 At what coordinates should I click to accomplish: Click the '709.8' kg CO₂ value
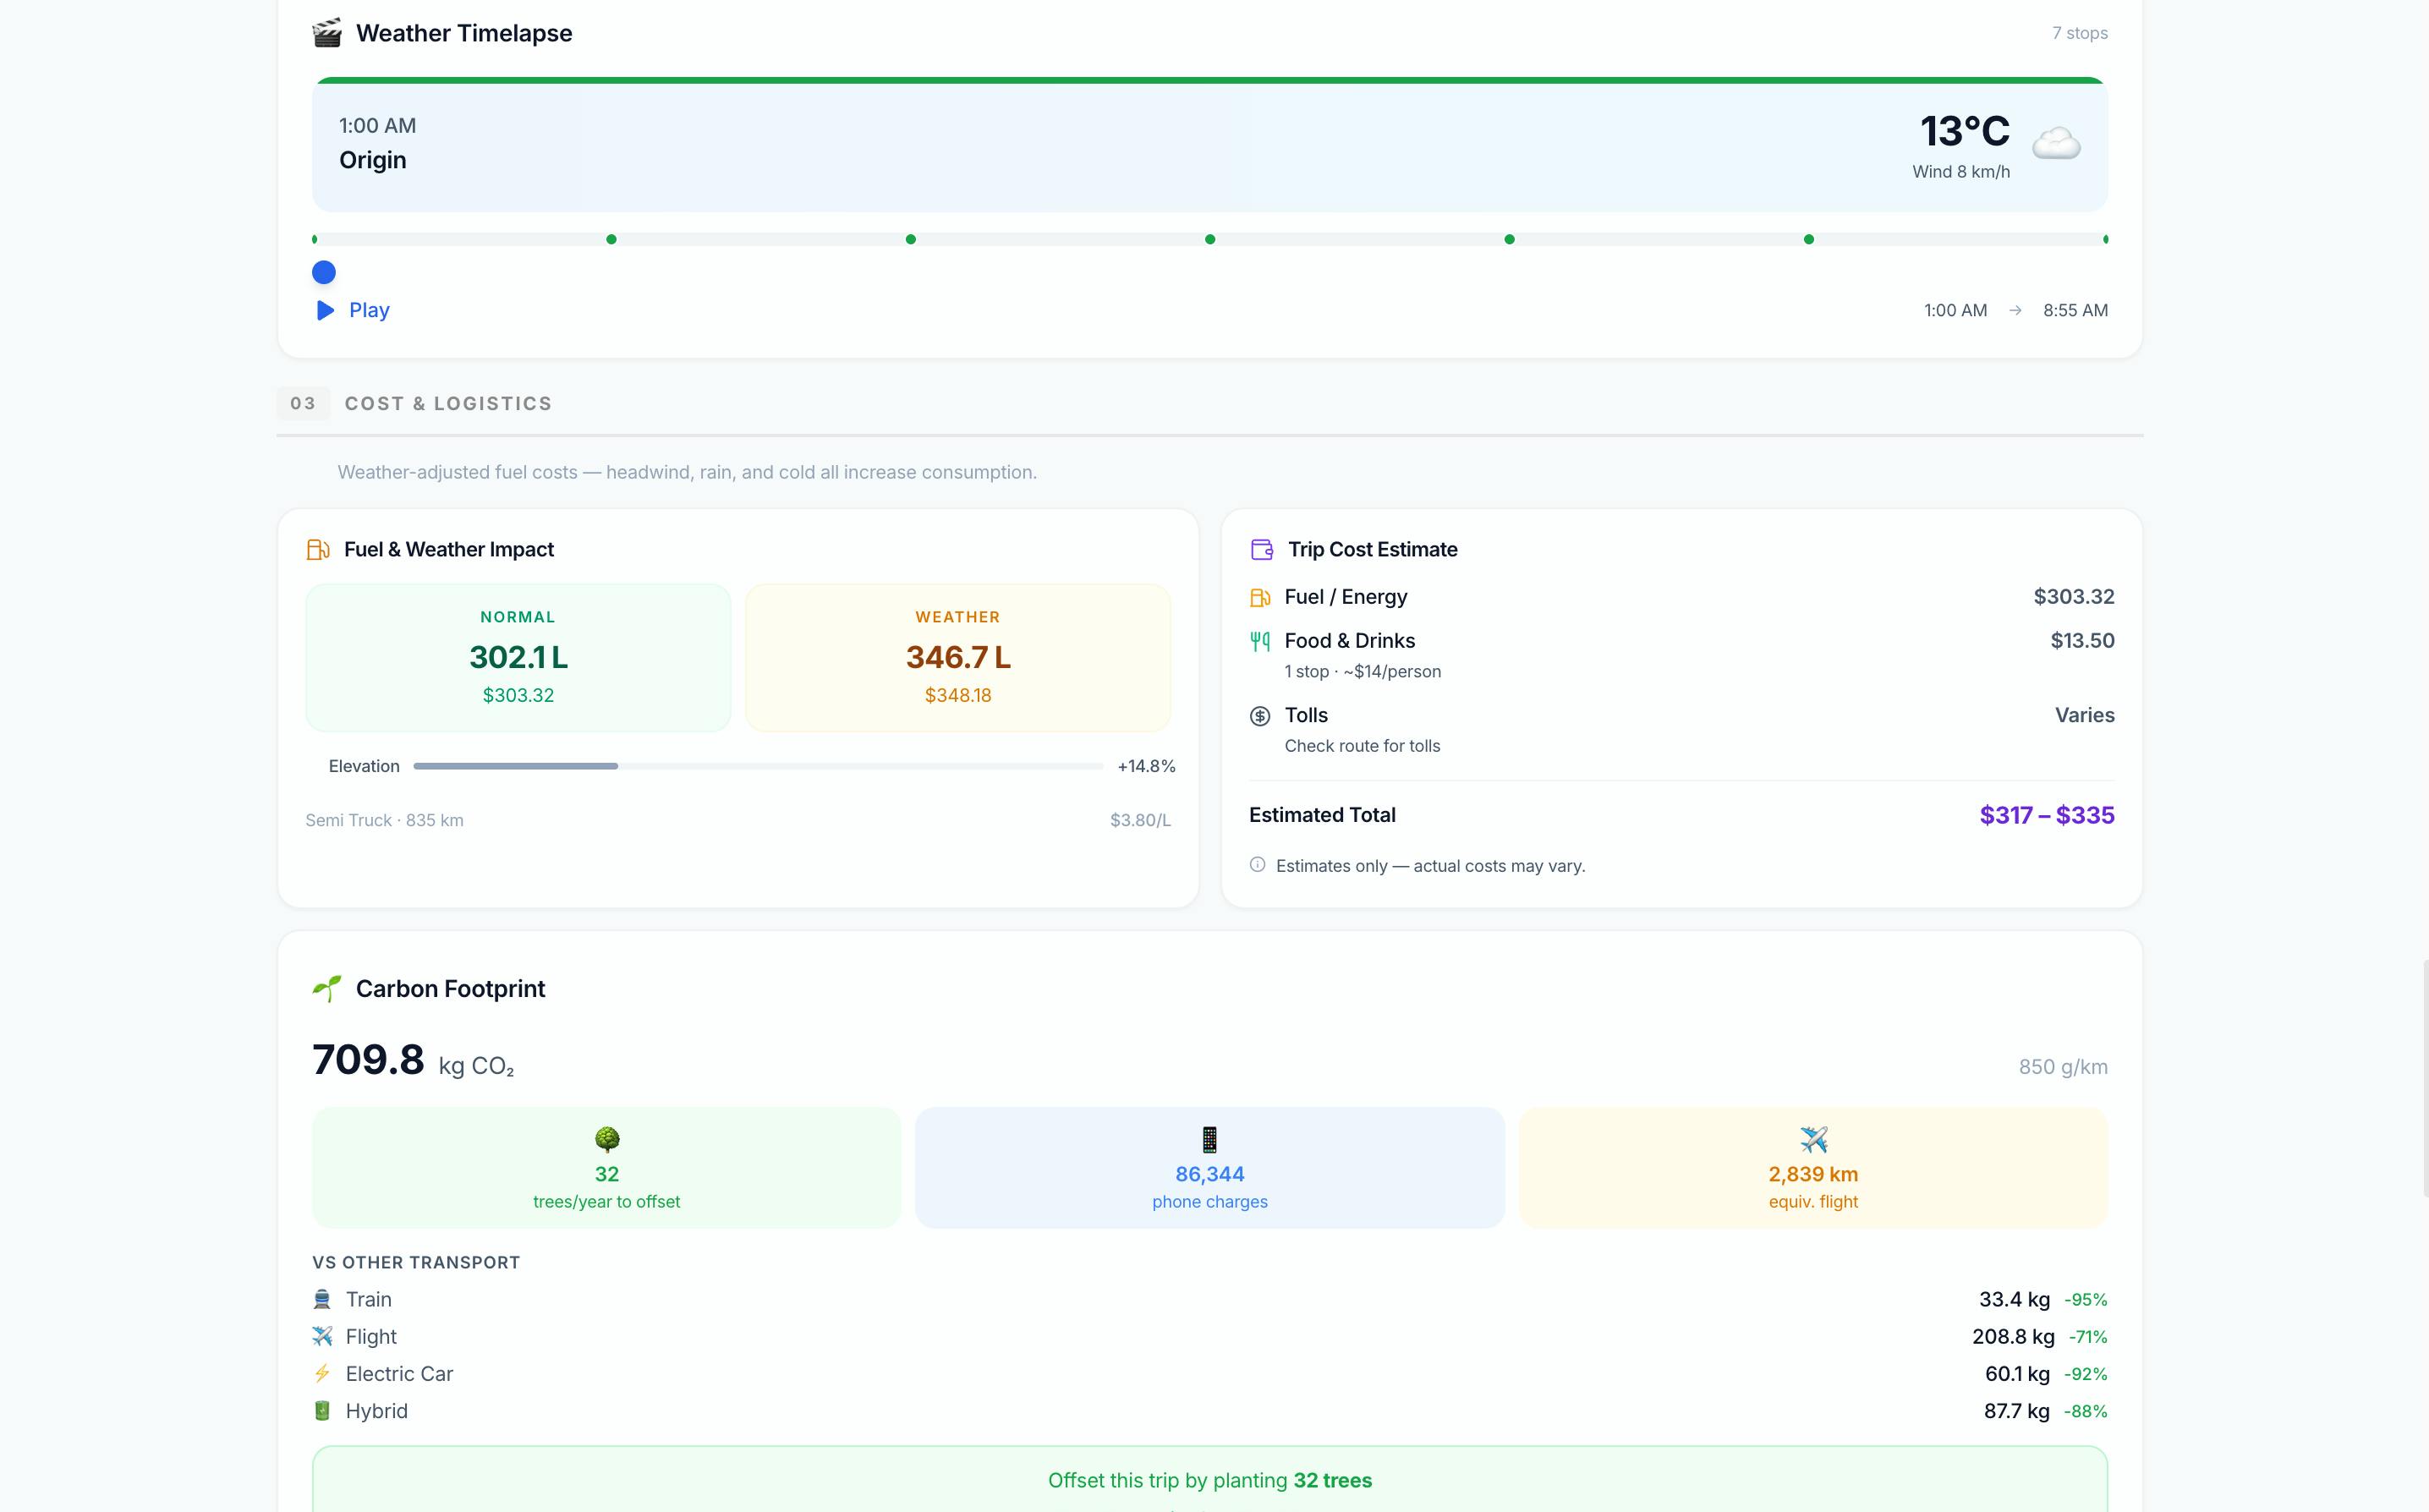(368, 1059)
